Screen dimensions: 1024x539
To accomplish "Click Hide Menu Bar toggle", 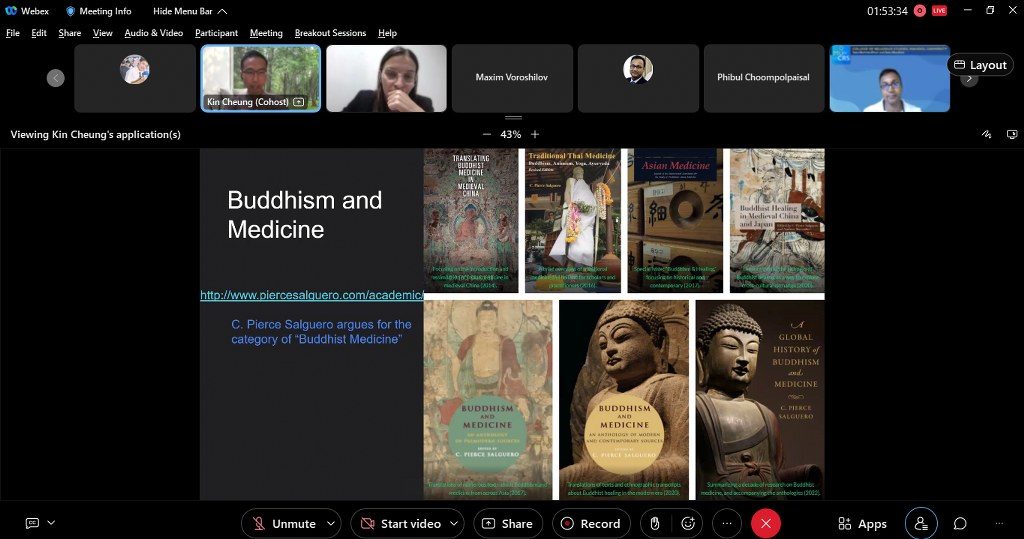I will click(x=190, y=11).
